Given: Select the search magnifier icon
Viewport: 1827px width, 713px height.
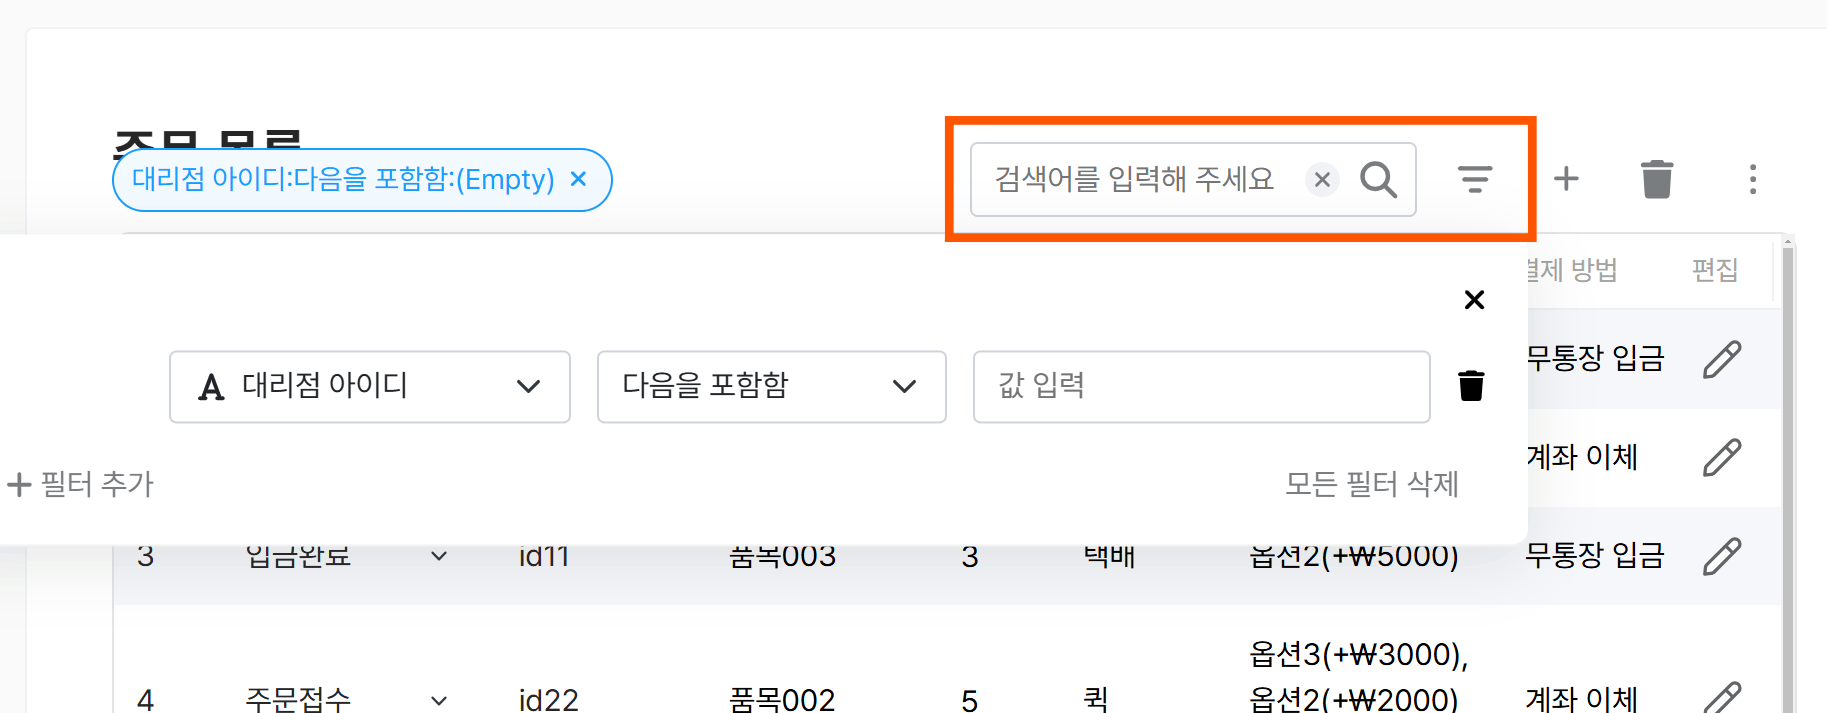Looking at the screenshot, I should click(1378, 180).
